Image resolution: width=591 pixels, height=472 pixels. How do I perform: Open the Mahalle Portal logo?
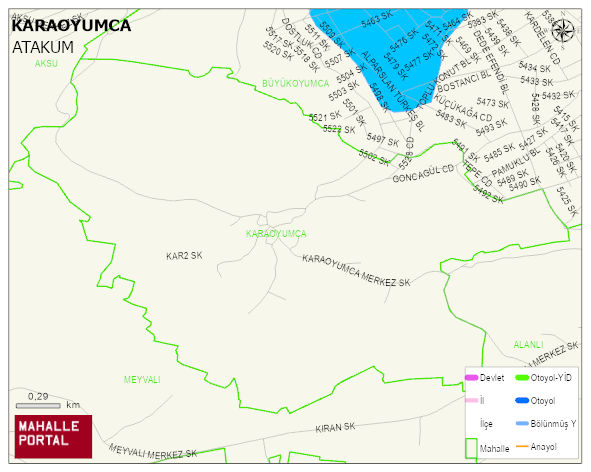(53, 436)
